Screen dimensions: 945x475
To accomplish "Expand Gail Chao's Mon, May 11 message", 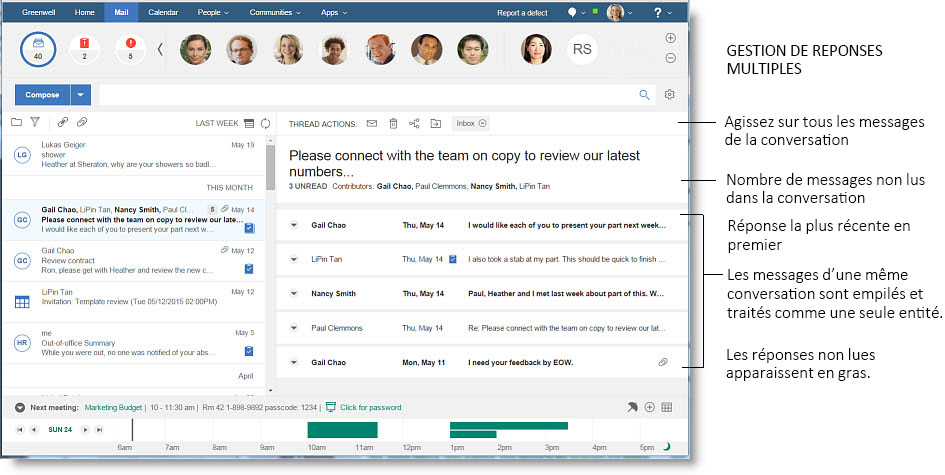I will (x=294, y=363).
